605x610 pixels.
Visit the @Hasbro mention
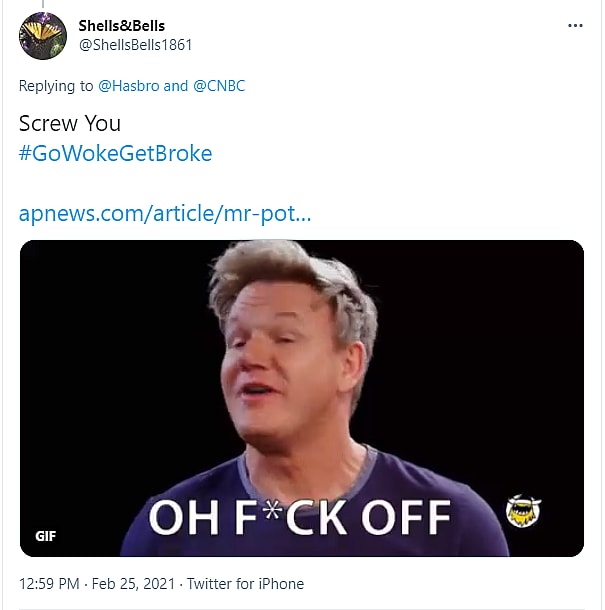coord(129,86)
